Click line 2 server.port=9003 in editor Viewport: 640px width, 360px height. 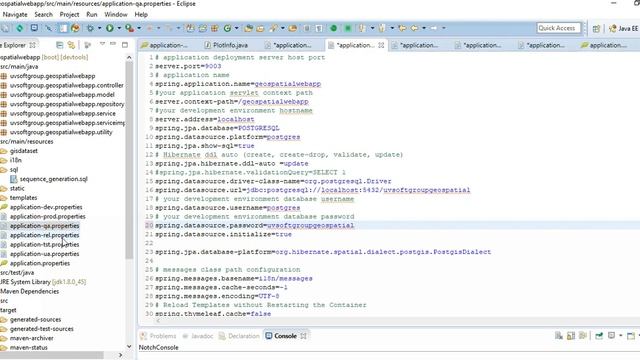[x=188, y=66]
